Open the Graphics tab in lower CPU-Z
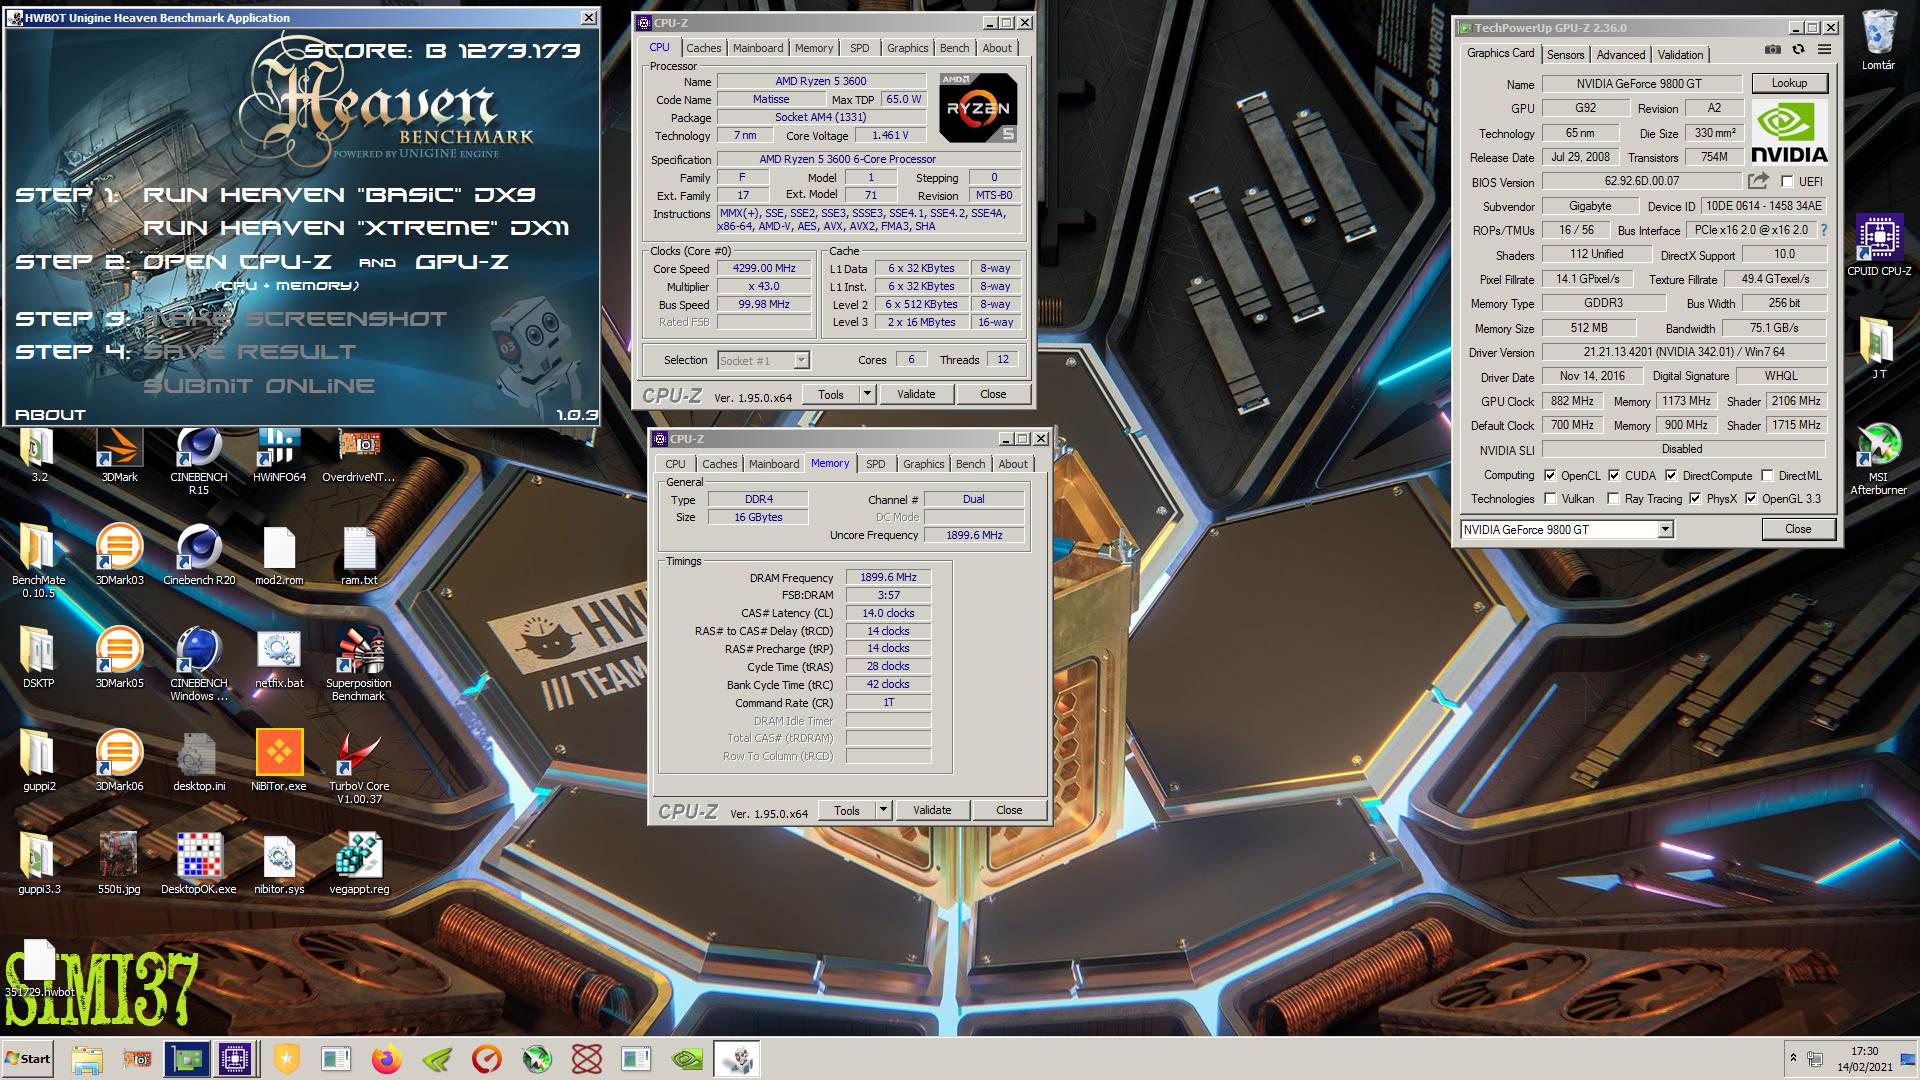This screenshot has height=1080, width=1920. pos(923,464)
